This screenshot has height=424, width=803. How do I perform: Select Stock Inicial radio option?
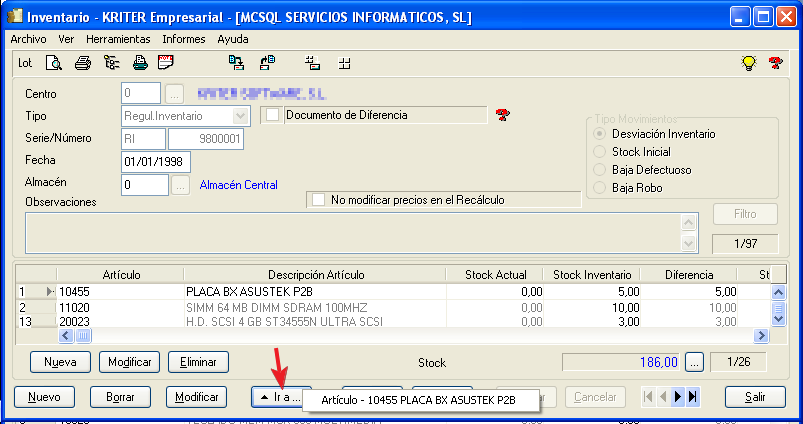(x=599, y=152)
